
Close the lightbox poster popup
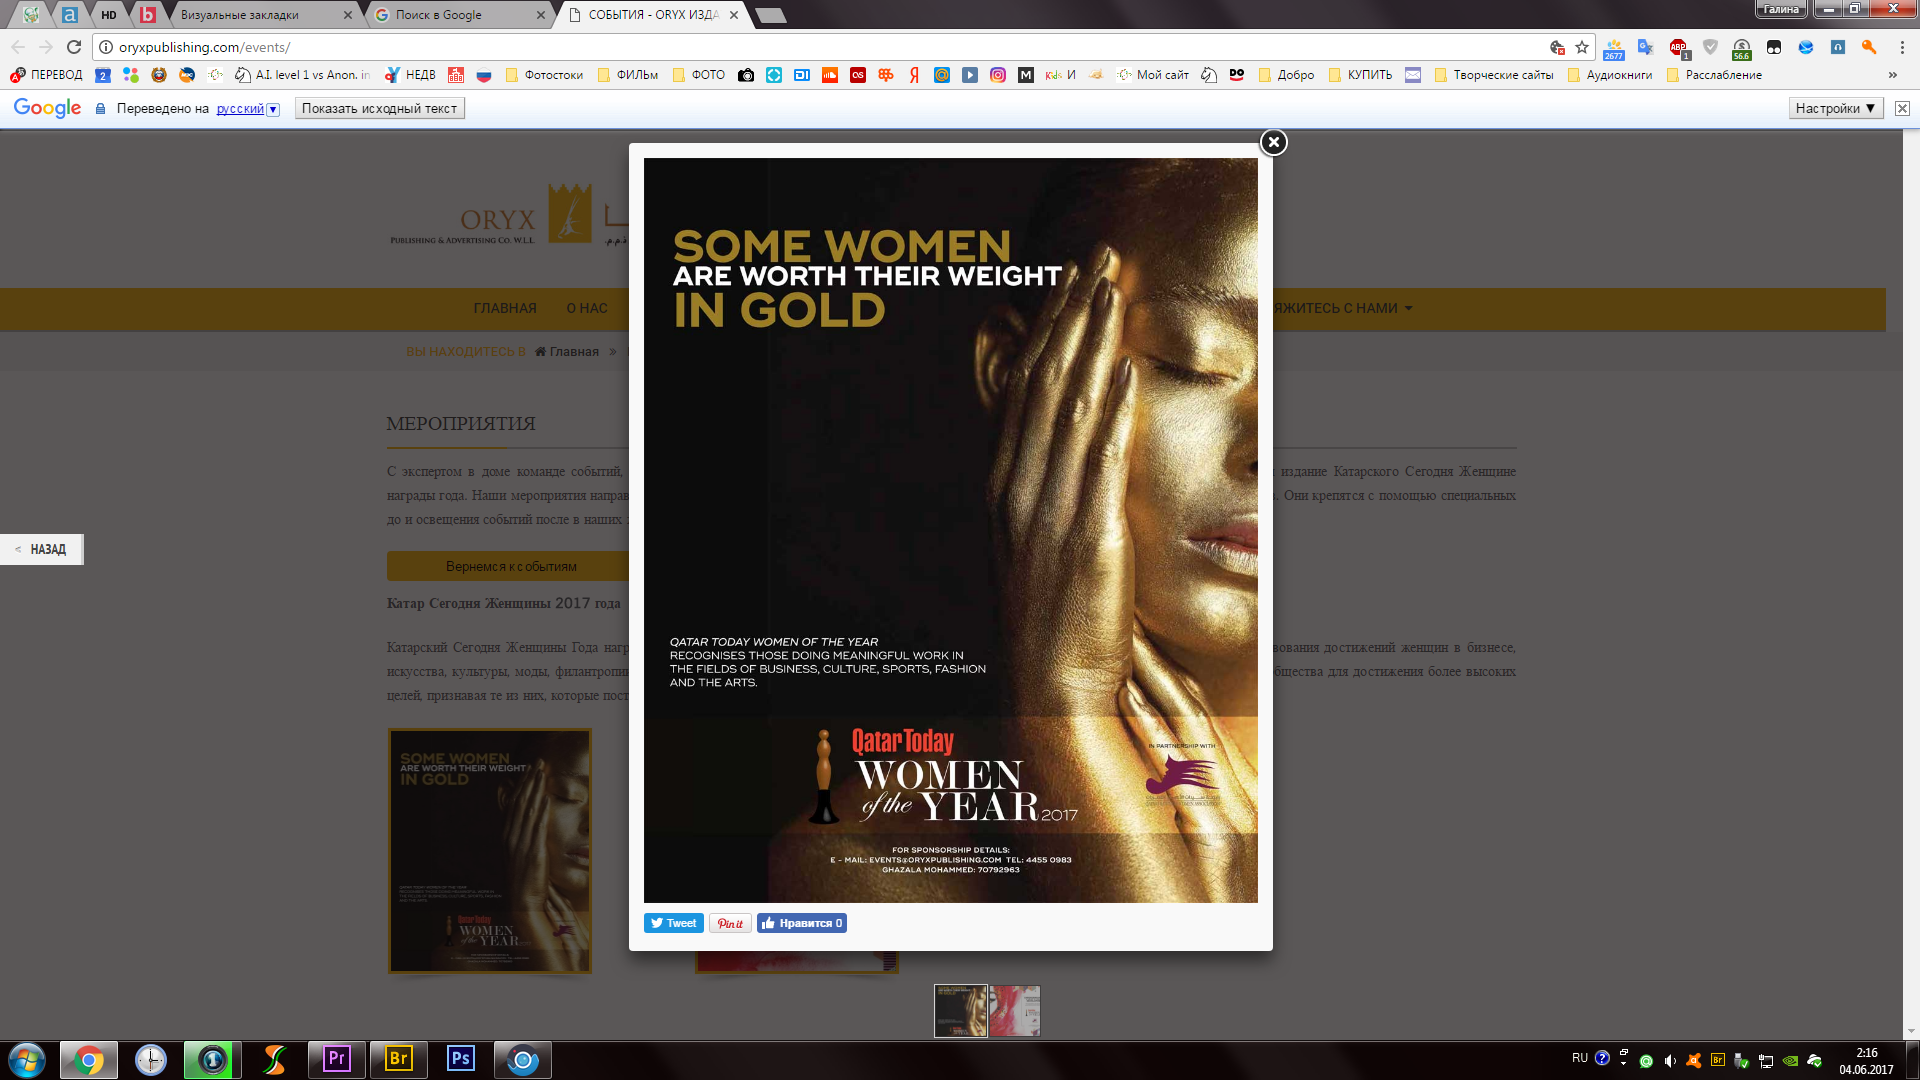1273,142
